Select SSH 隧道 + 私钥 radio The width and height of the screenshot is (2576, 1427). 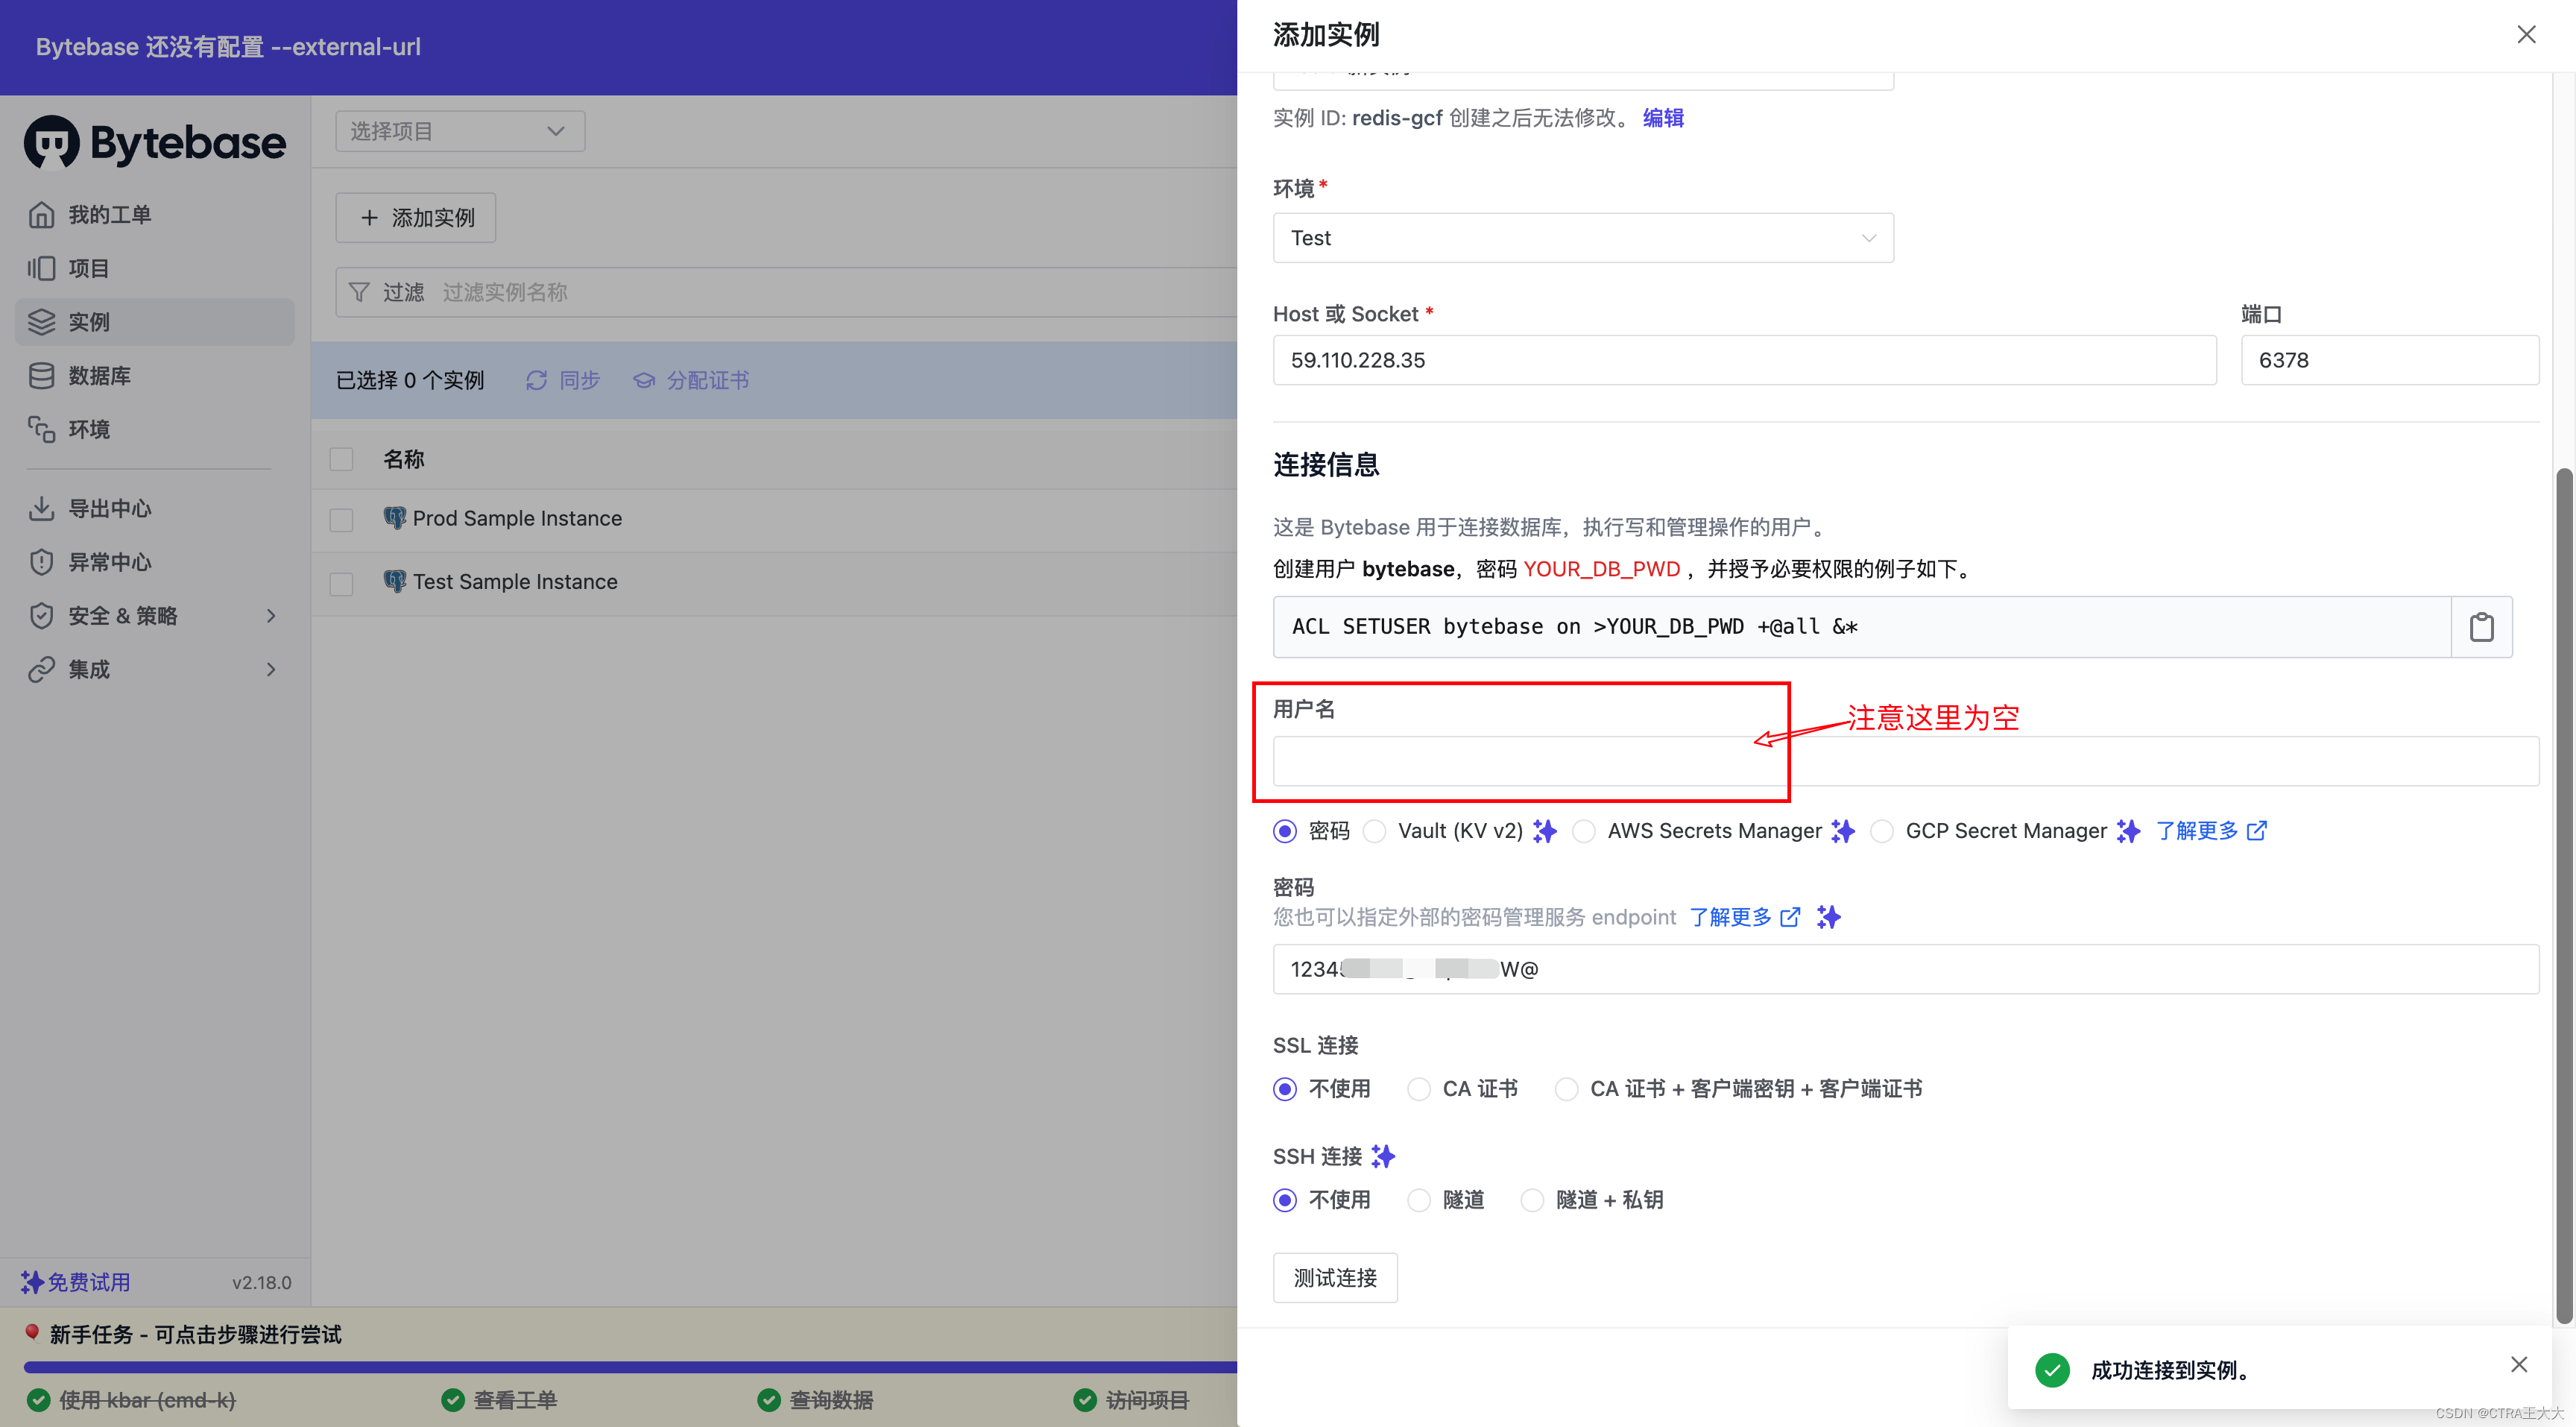click(1532, 1200)
